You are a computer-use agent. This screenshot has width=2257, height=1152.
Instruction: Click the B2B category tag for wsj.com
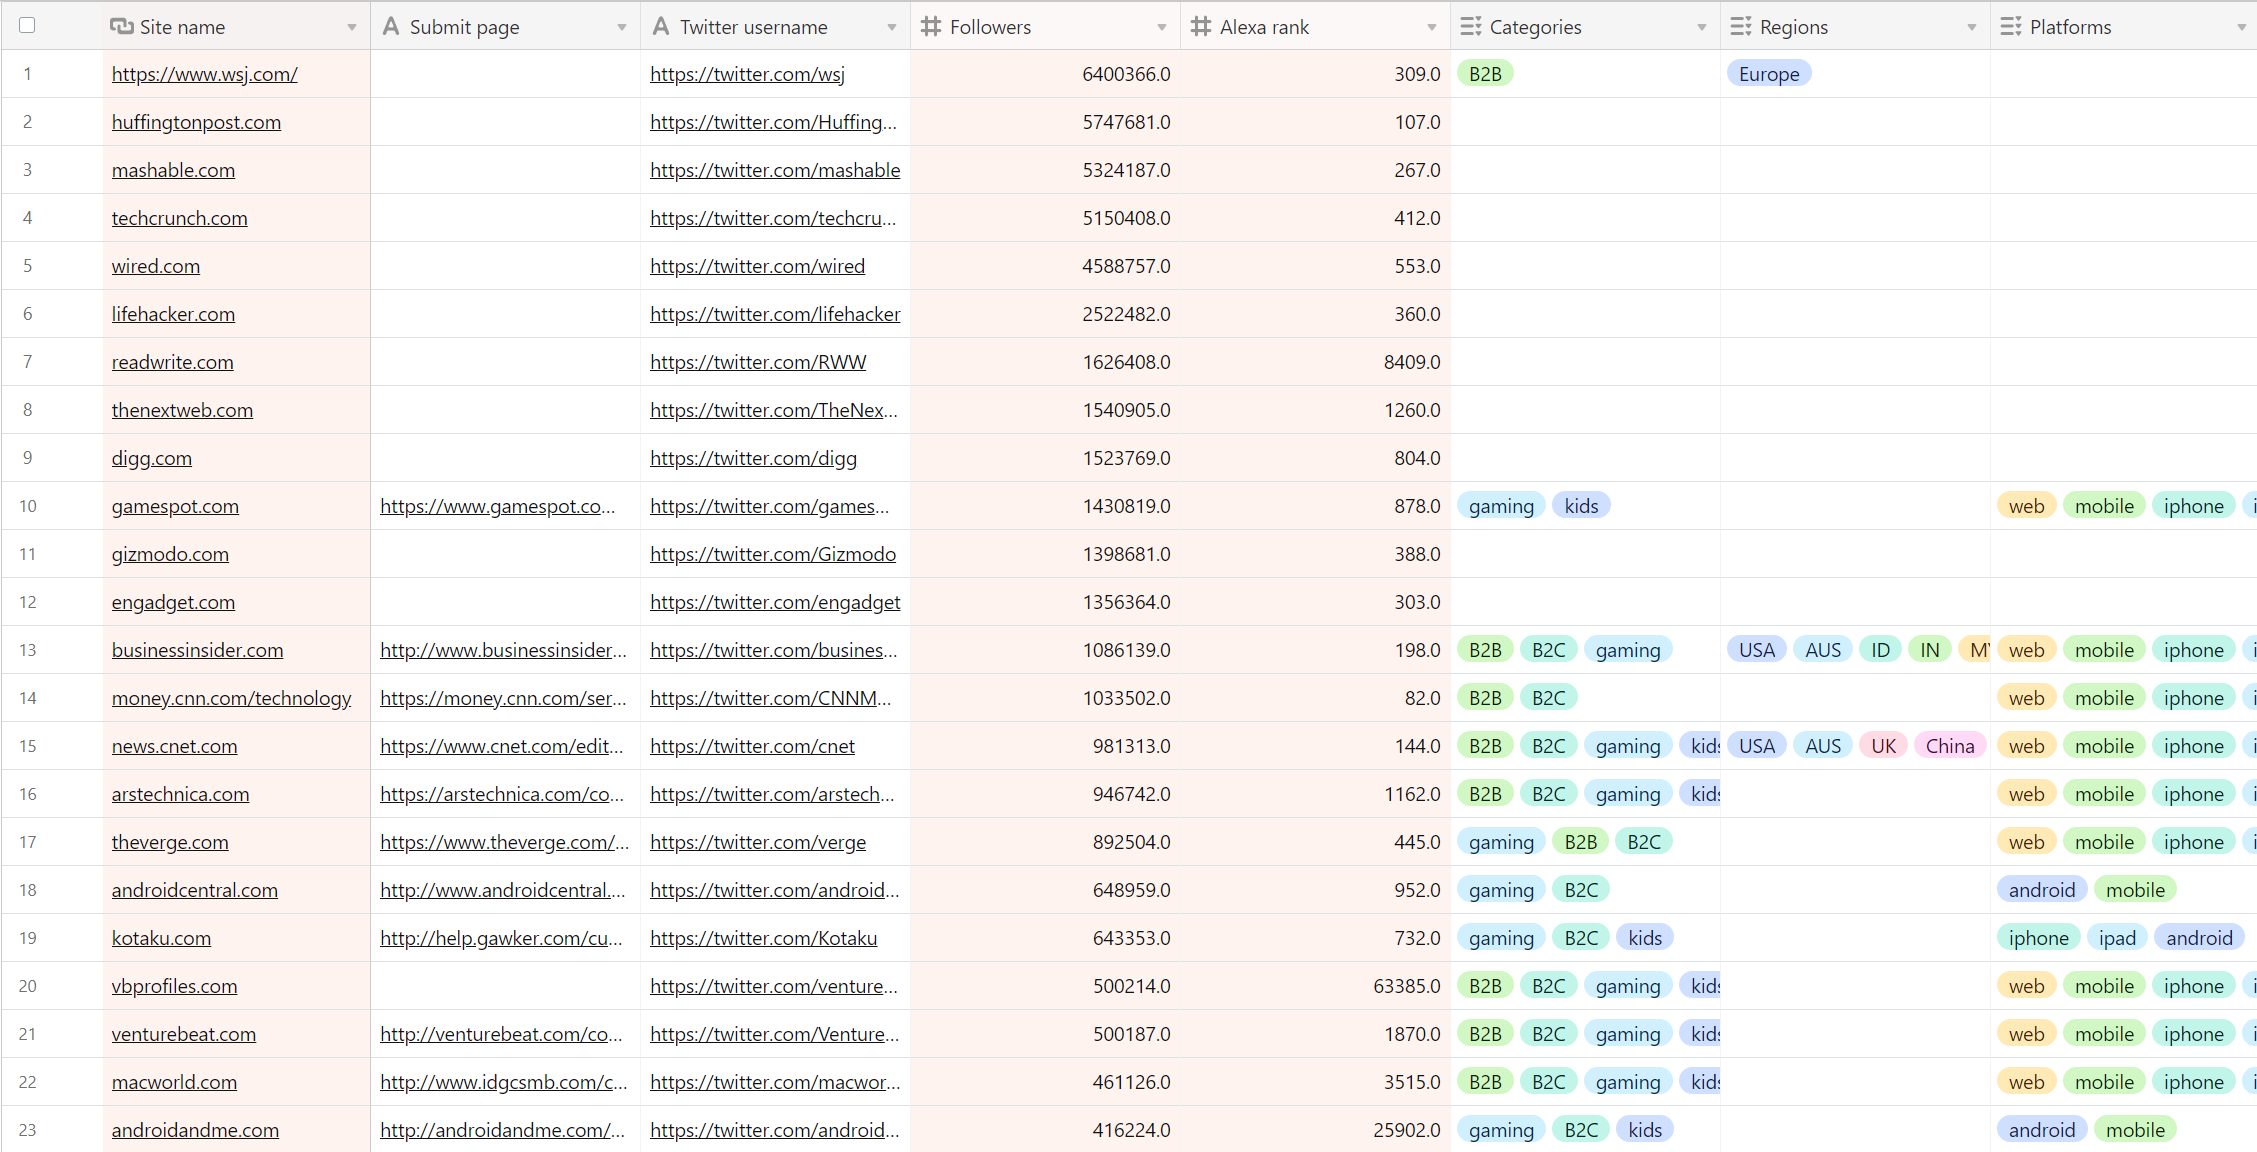pos(1485,74)
